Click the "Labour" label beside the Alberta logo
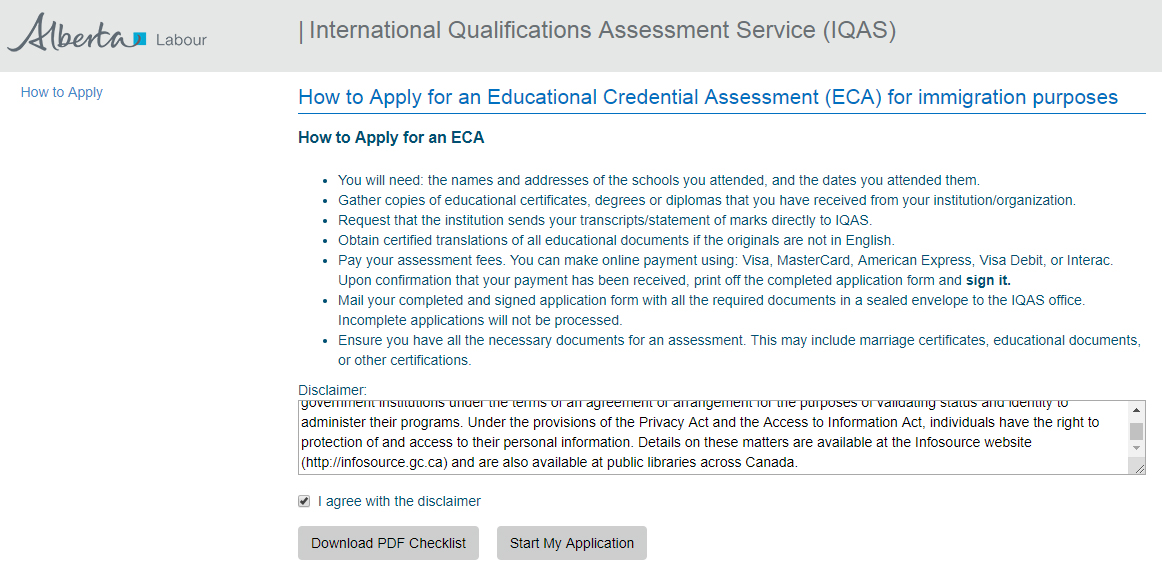The height and width of the screenshot is (579, 1162). (x=180, y=38)
